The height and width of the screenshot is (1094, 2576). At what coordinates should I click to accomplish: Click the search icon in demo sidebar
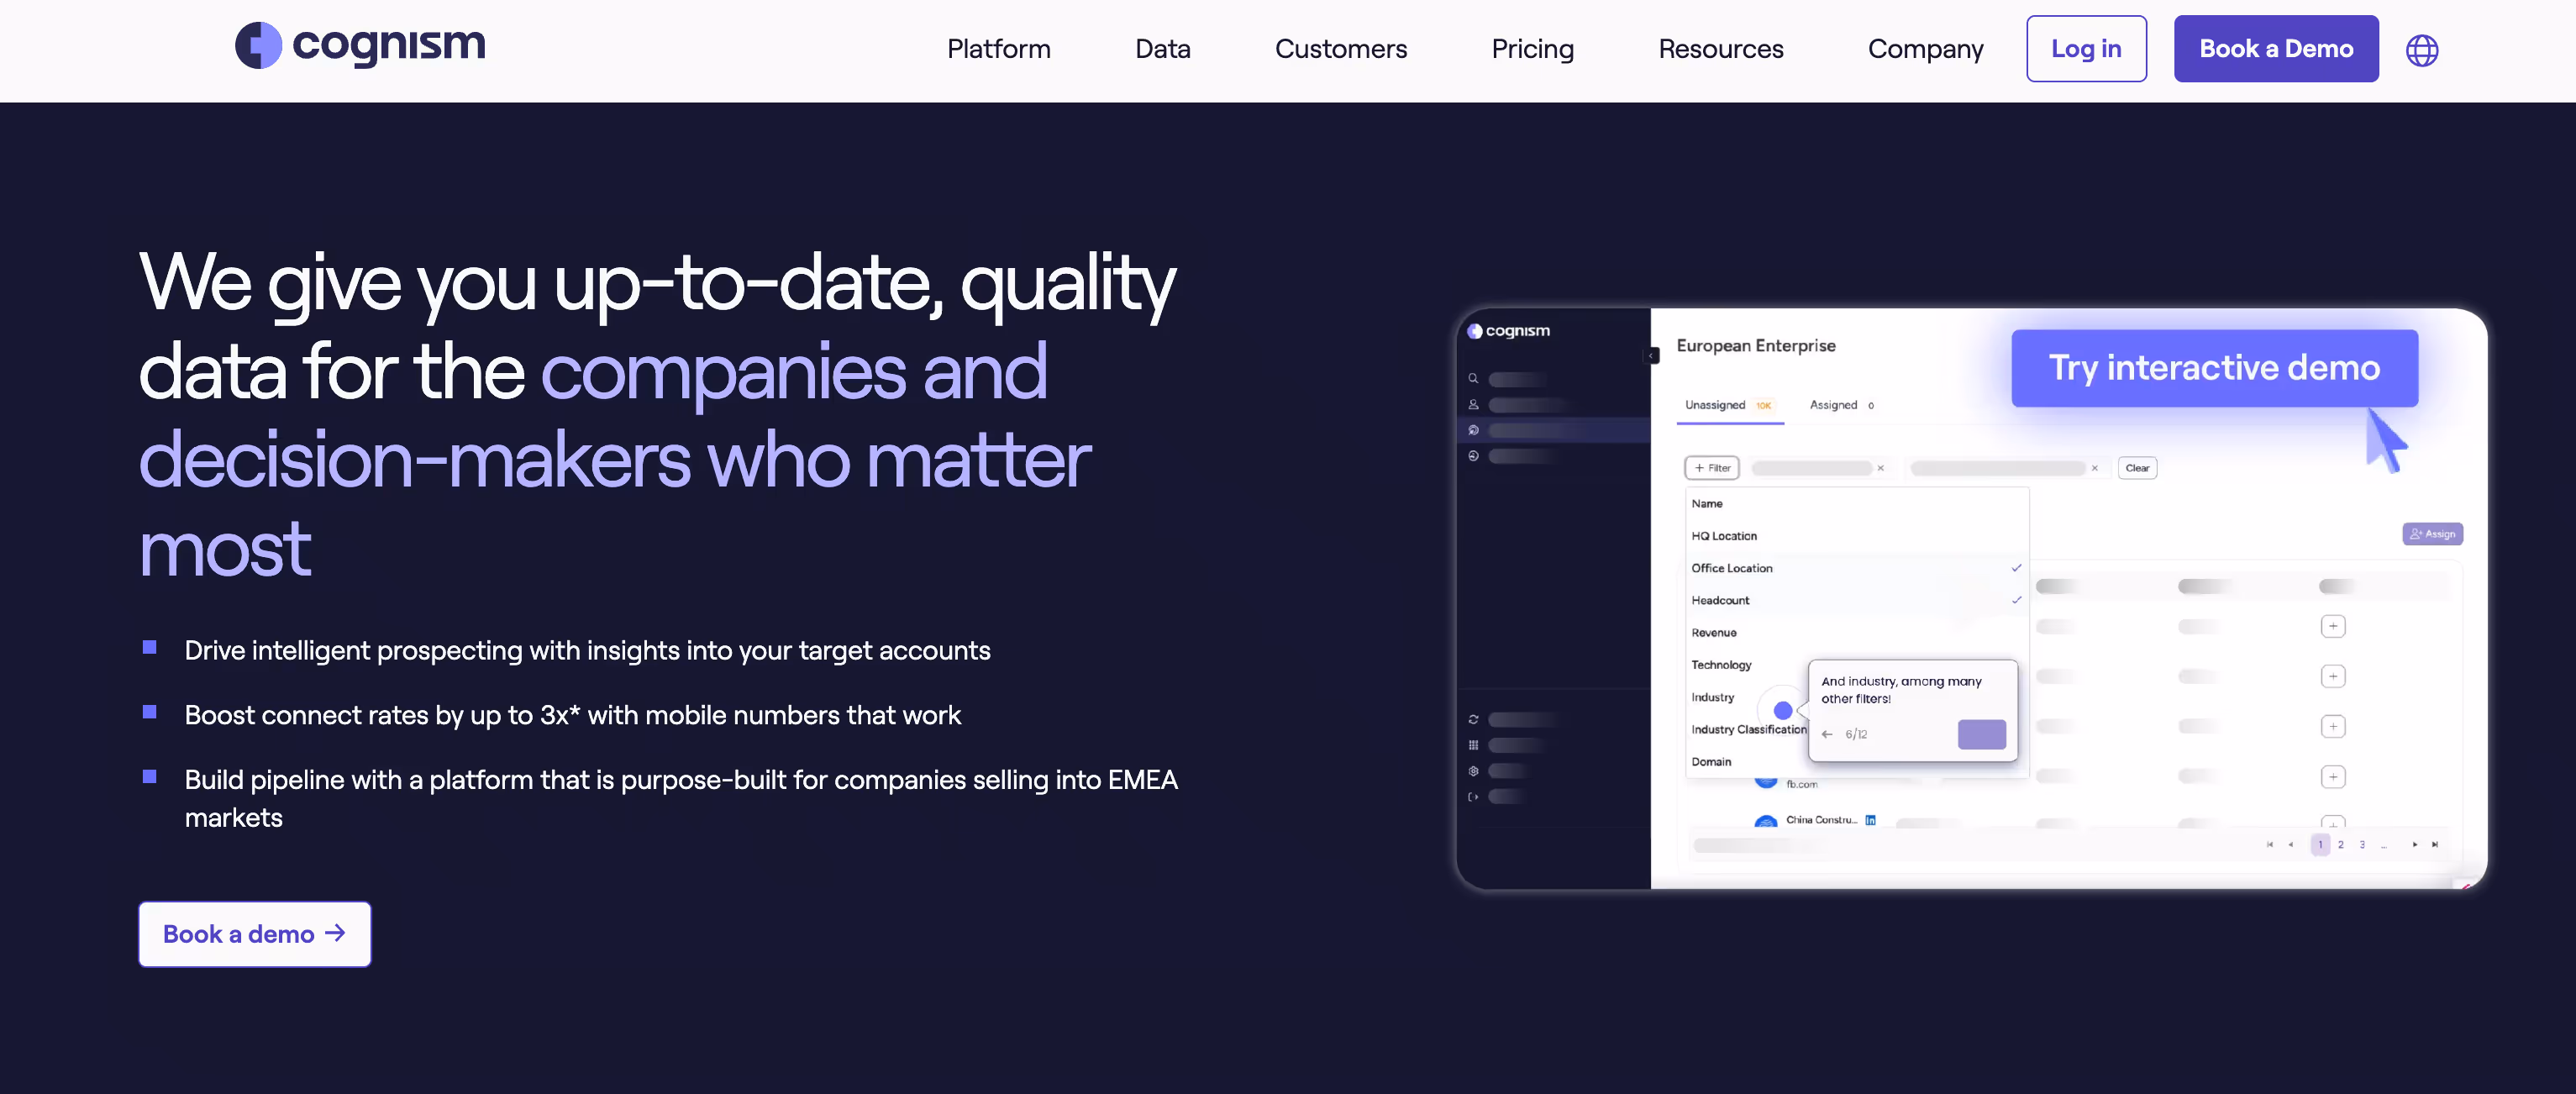point(1473,379)
